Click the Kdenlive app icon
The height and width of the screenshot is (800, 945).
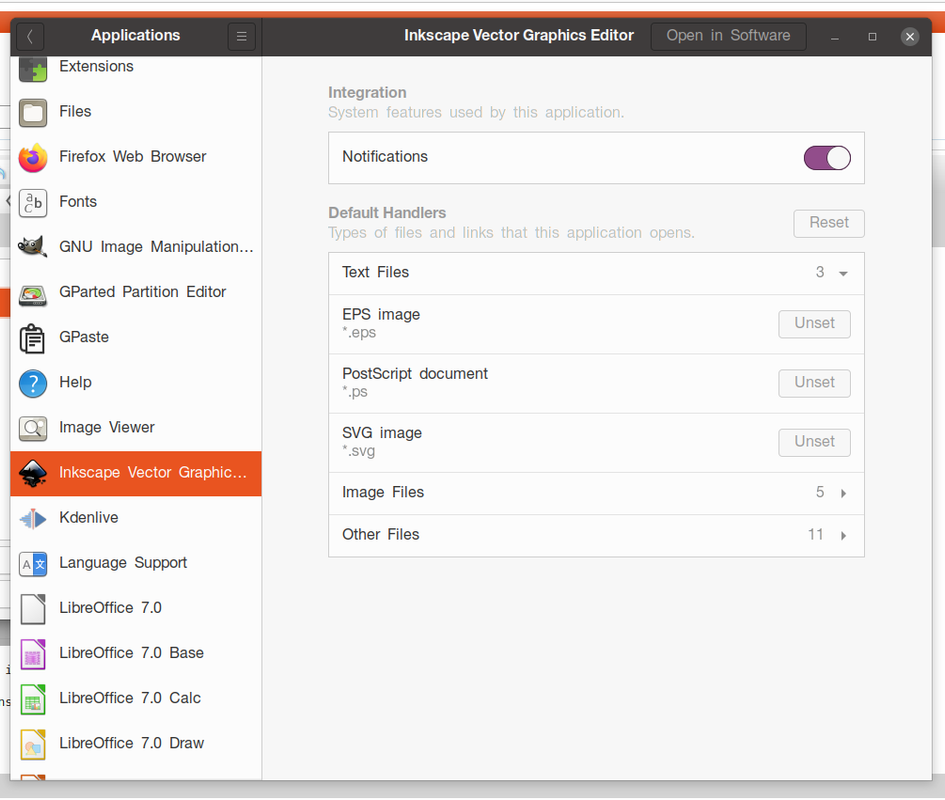(x=33, y=519)
